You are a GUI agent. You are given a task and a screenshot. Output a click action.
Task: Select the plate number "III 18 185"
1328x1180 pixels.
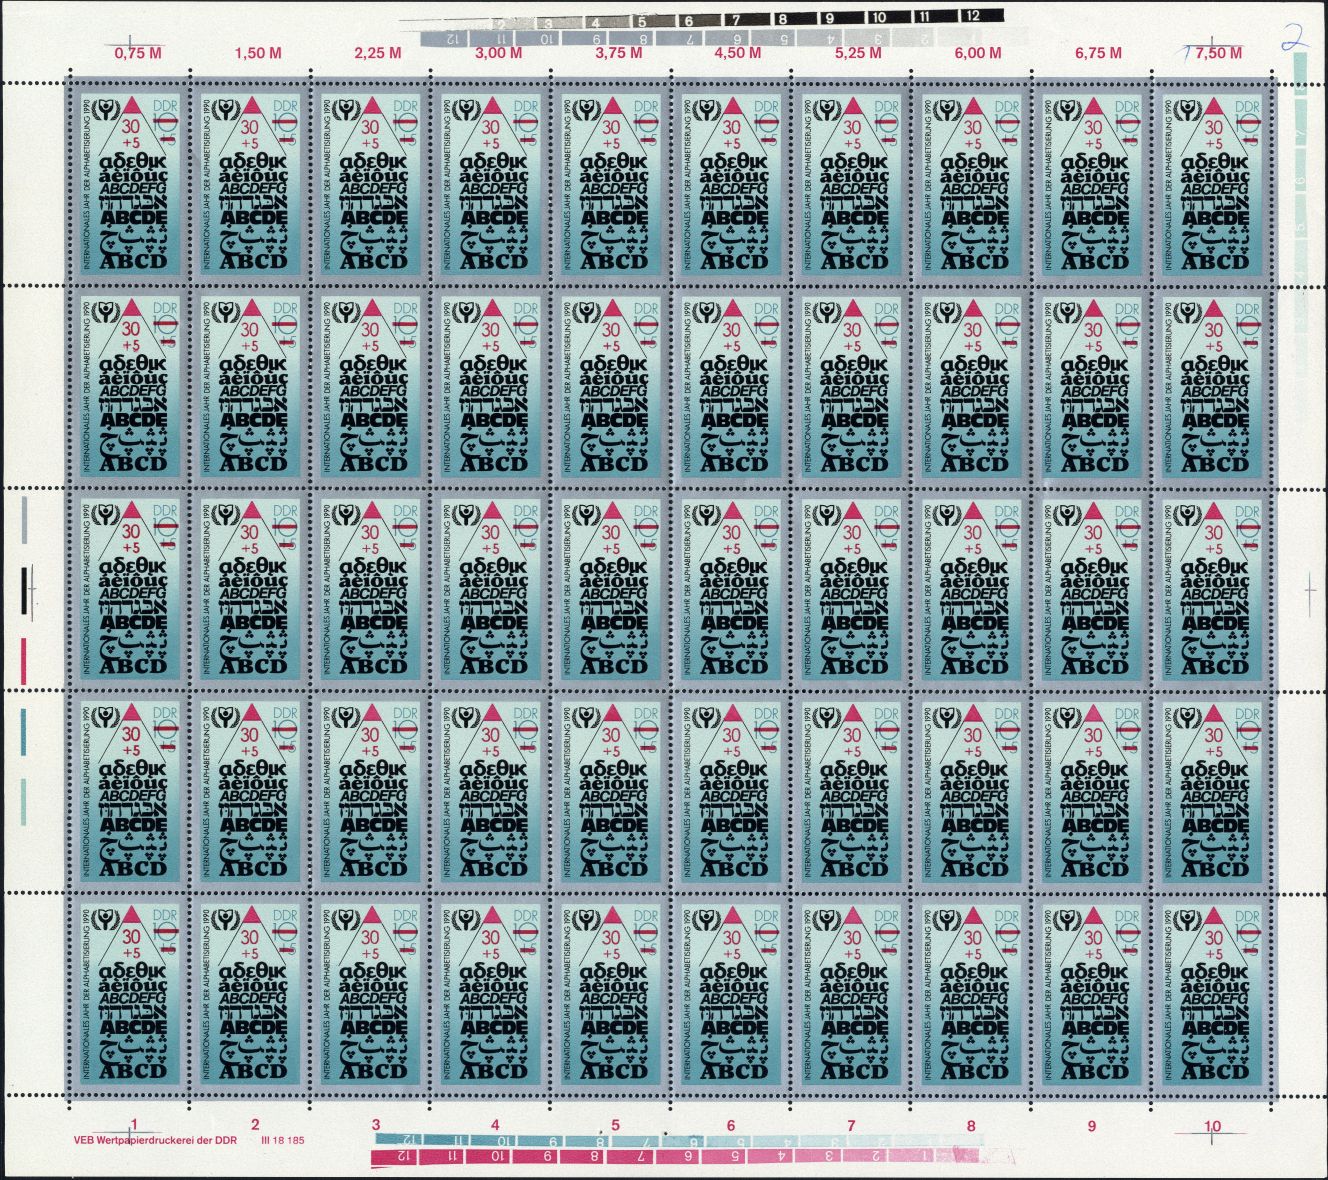click(281, 1140)
